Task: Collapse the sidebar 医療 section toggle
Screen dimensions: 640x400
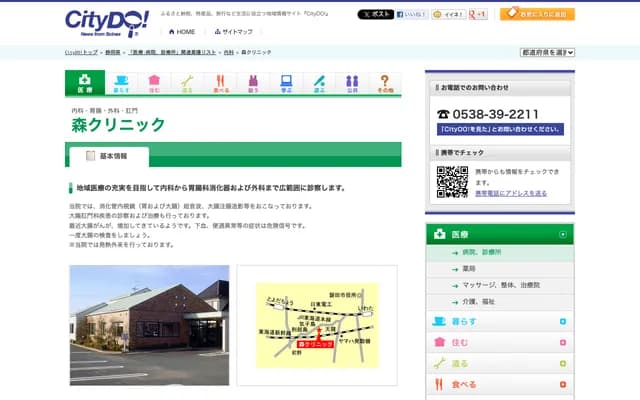Action: pos(563,234)
